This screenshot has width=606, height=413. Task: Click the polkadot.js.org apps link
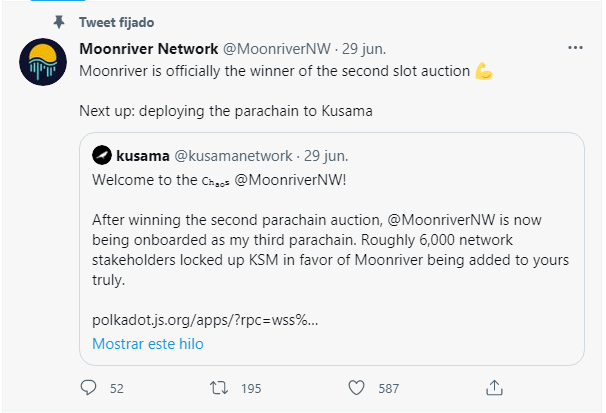pos(205,319)
